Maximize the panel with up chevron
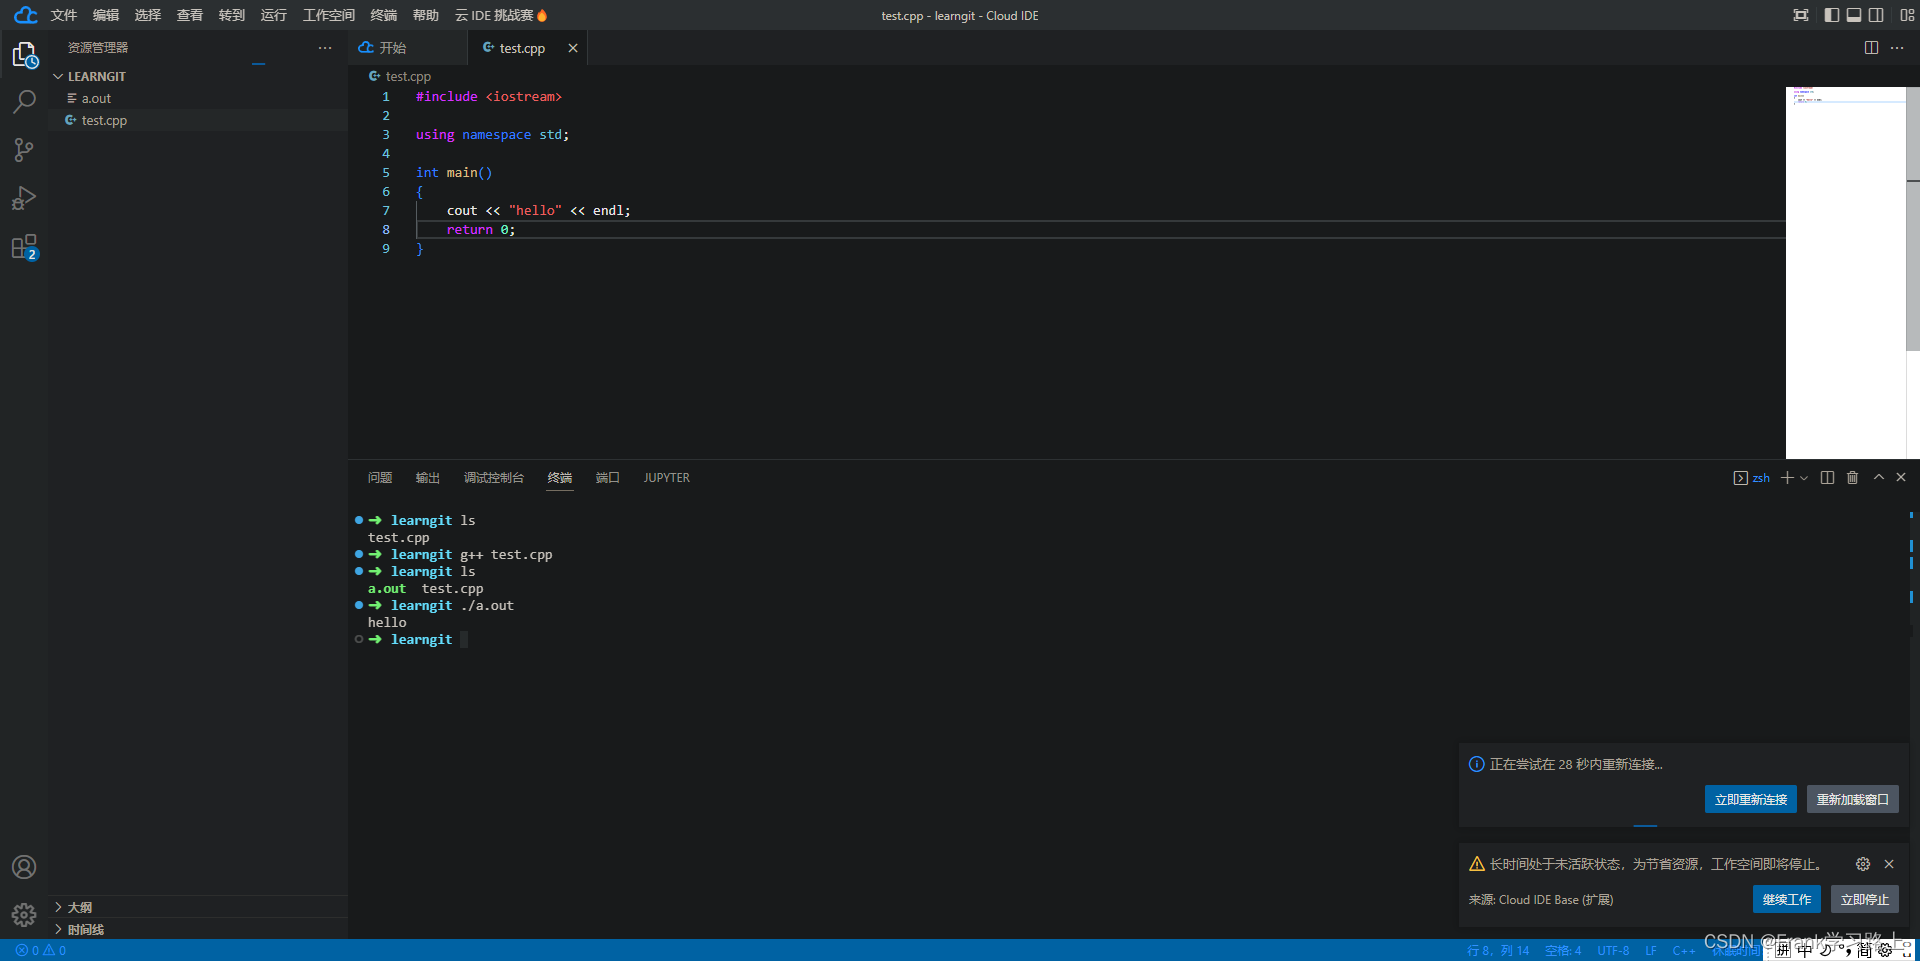The image size is (1920, 961). 1879,478
